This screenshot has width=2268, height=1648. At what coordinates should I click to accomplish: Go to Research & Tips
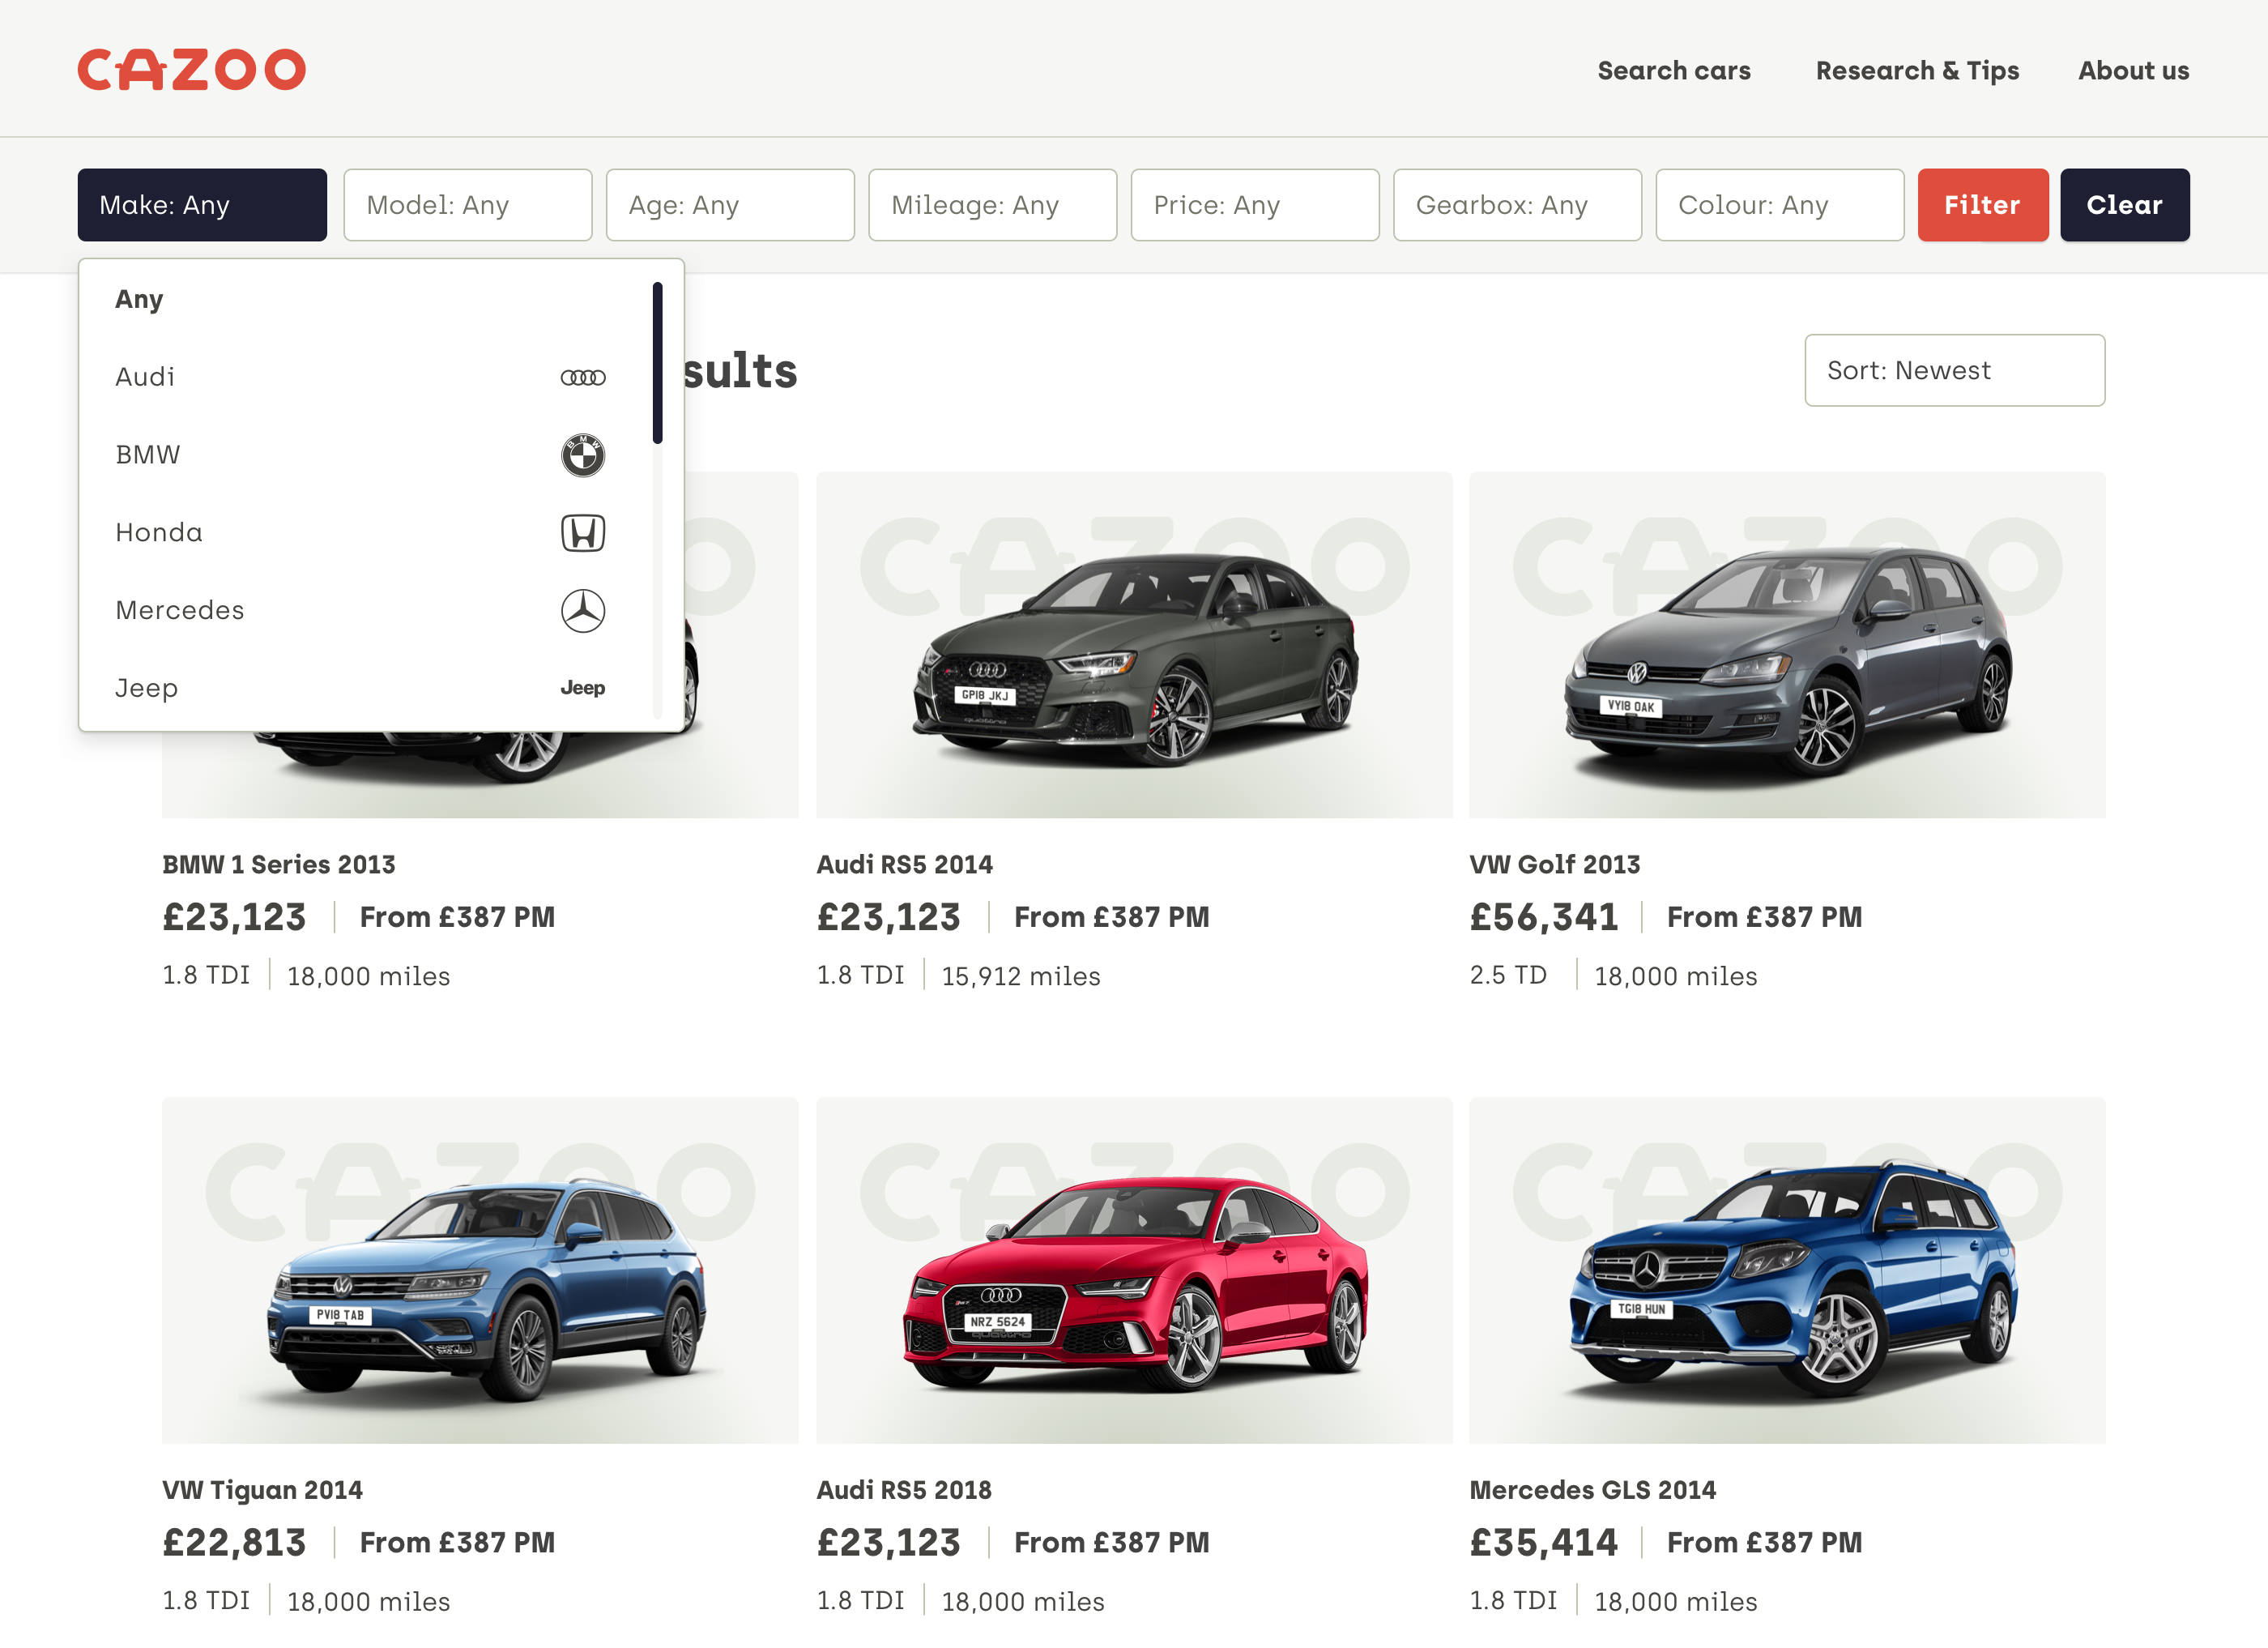1916,71
